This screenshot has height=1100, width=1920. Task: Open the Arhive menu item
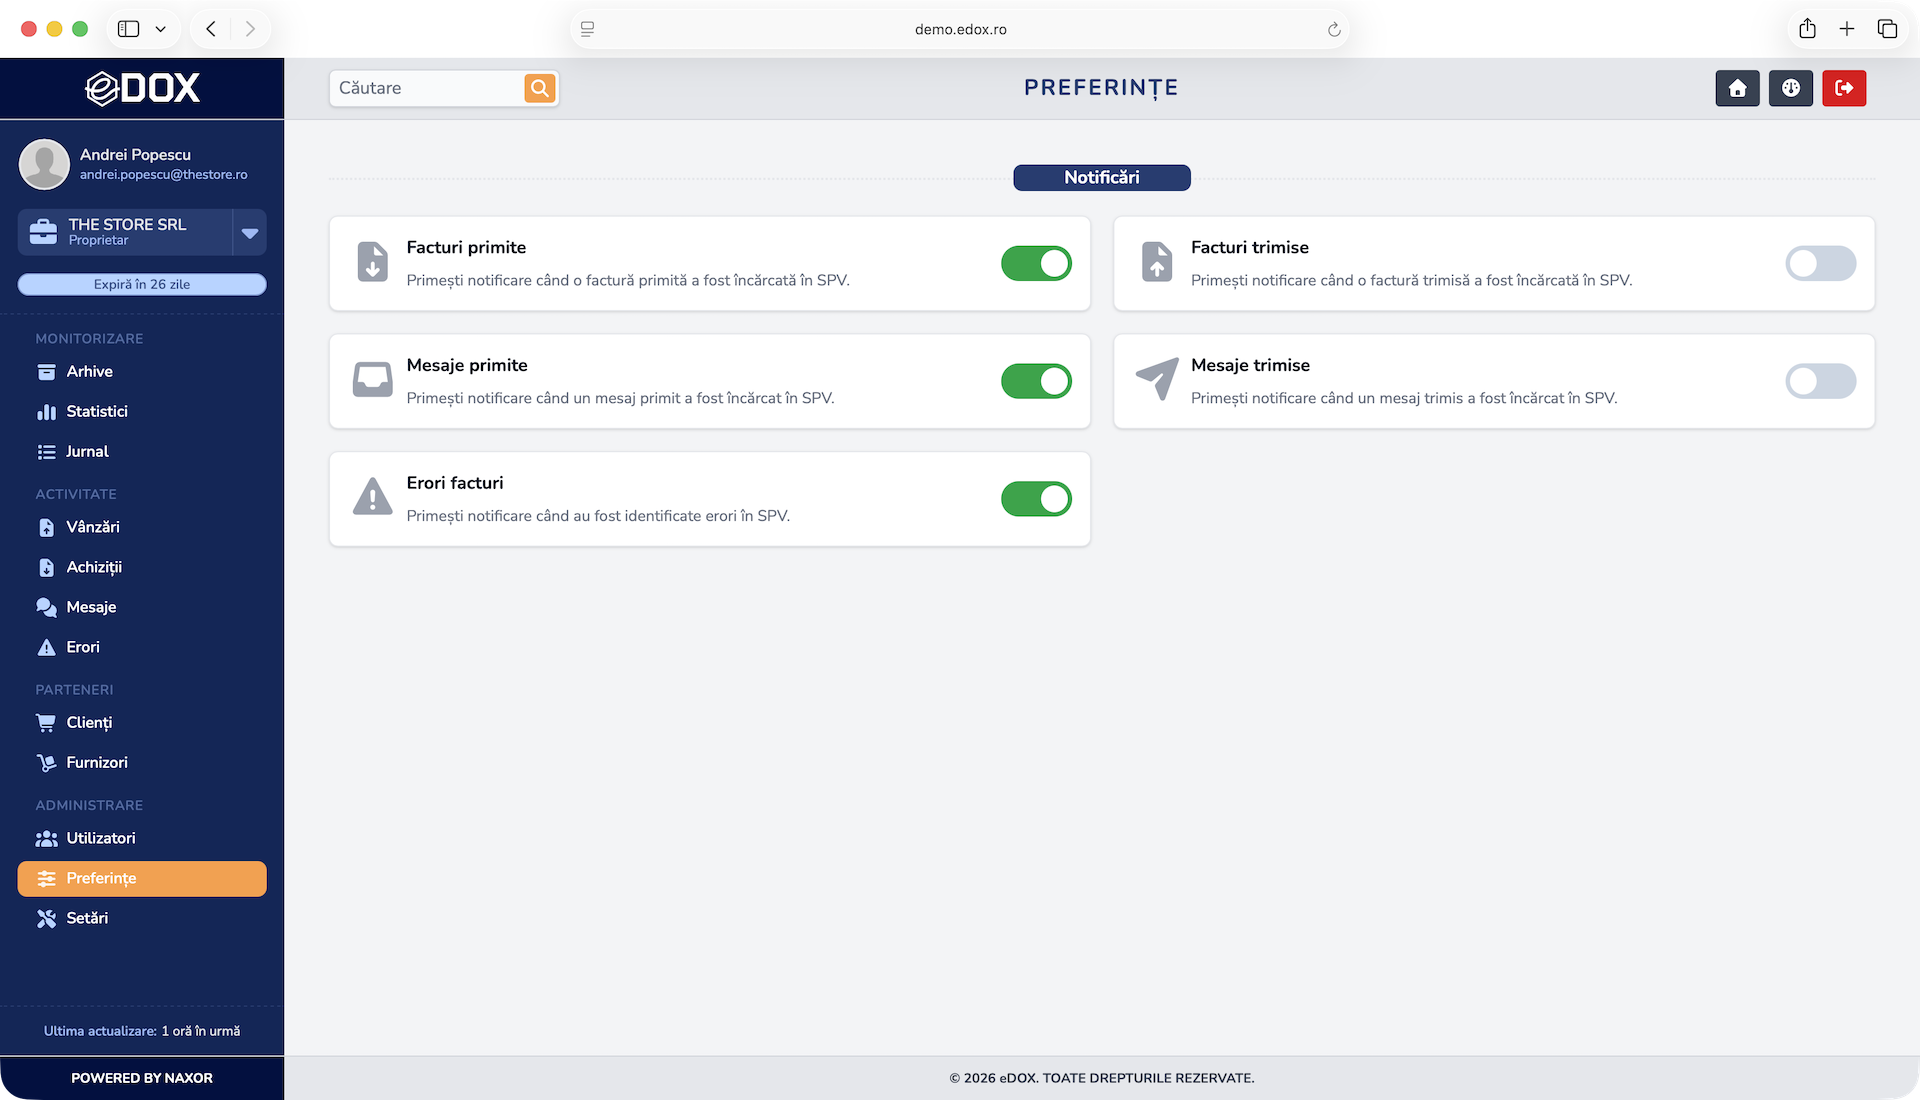[89, 372]
